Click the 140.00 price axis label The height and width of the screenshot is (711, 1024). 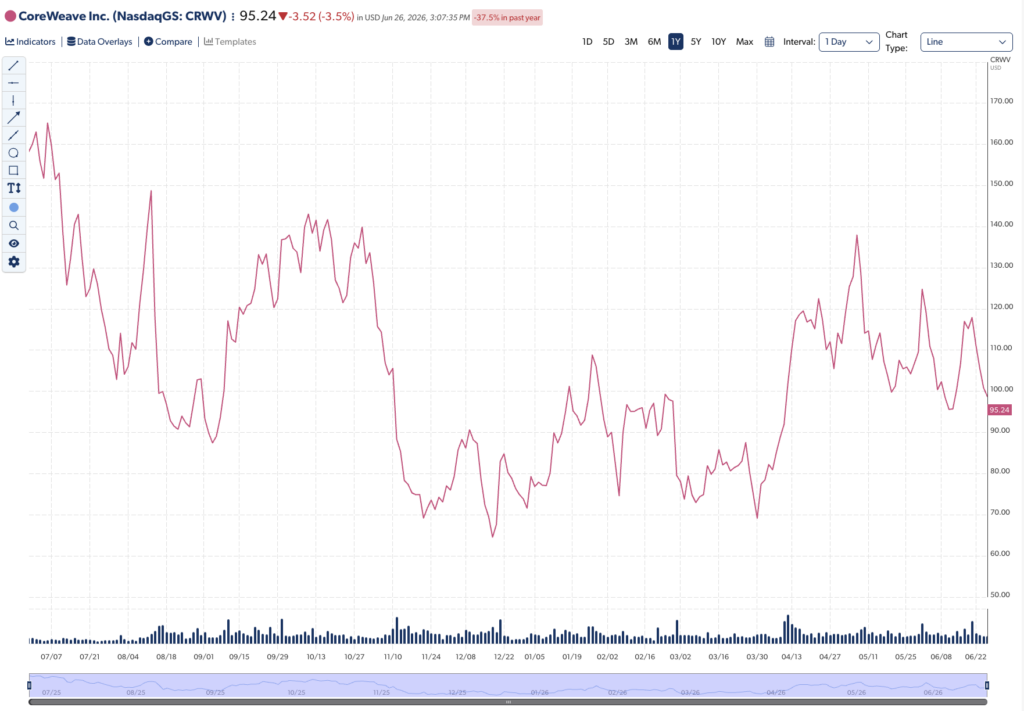pyautogui.click(x=1001, y=224)
